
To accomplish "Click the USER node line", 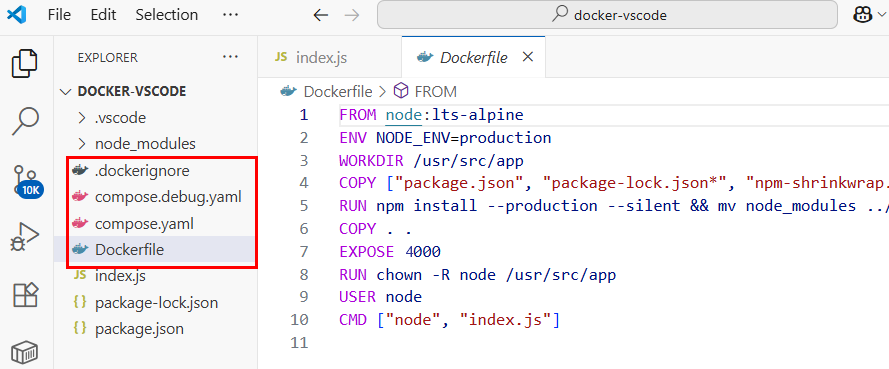I will tap(380, 297).
